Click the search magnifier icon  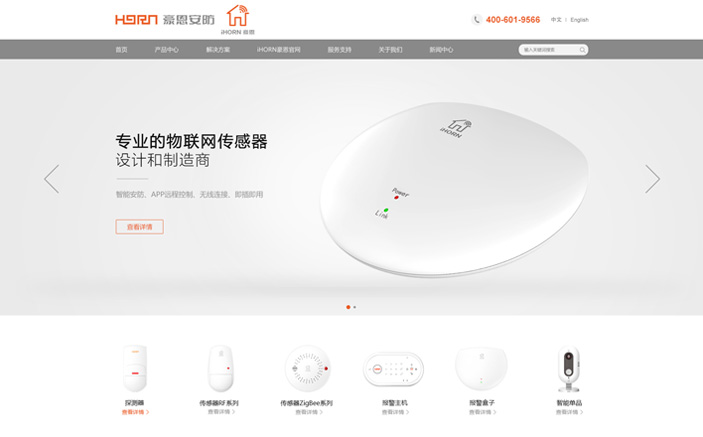[x=582, y=50]
